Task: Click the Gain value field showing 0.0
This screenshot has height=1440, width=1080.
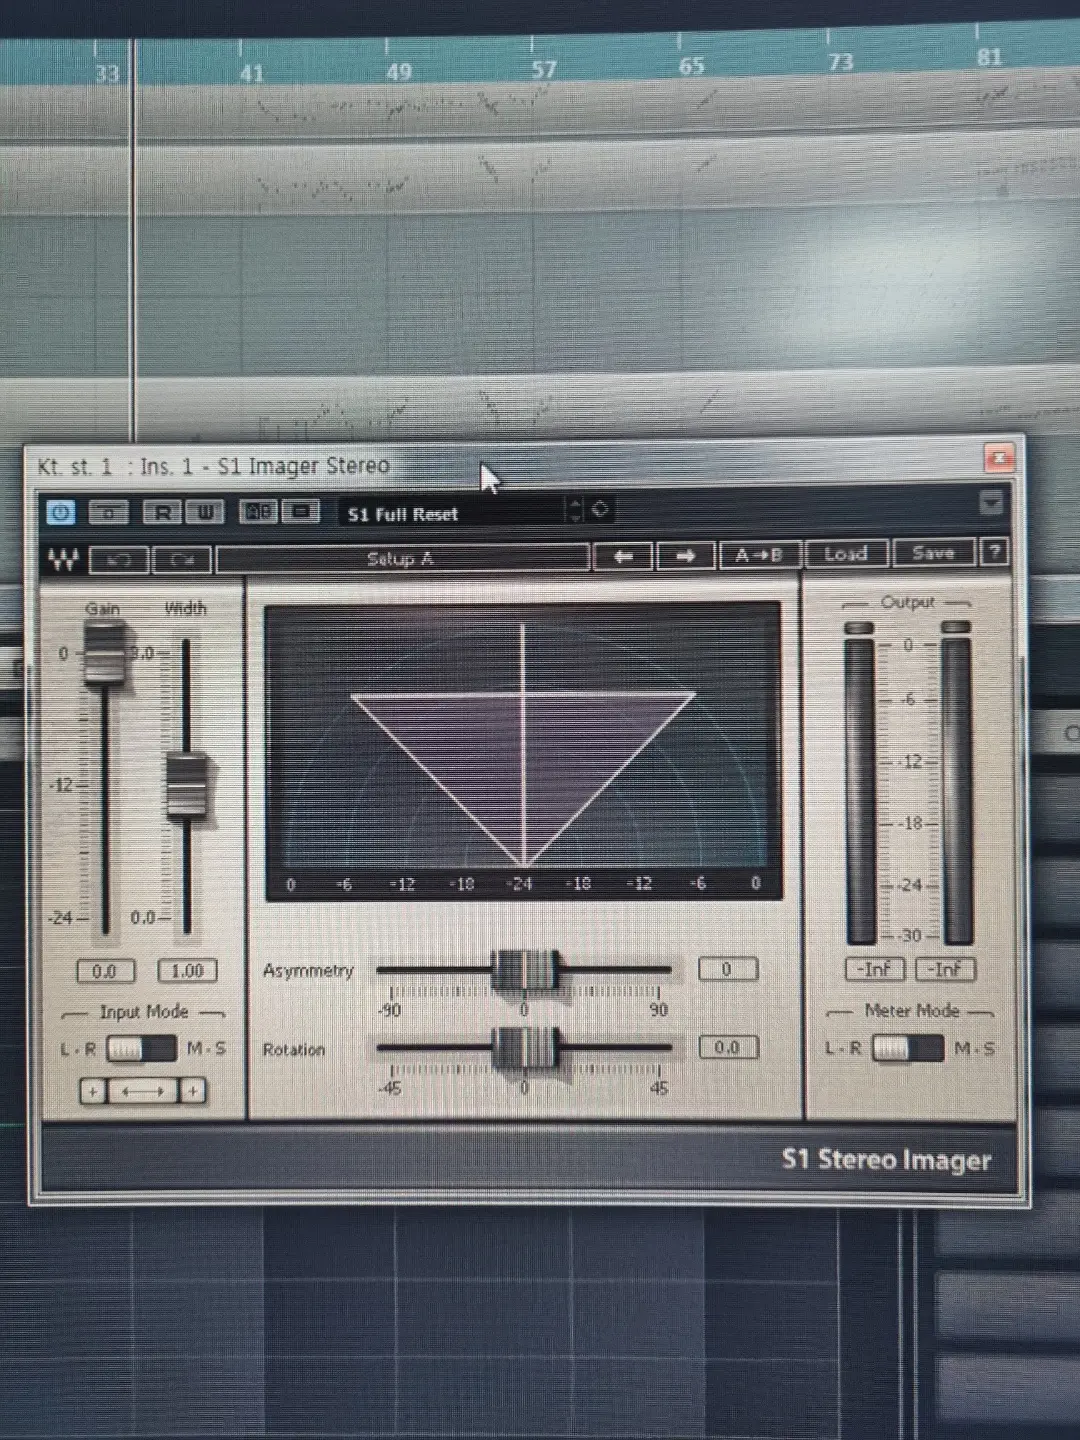Action: point(105,971)
